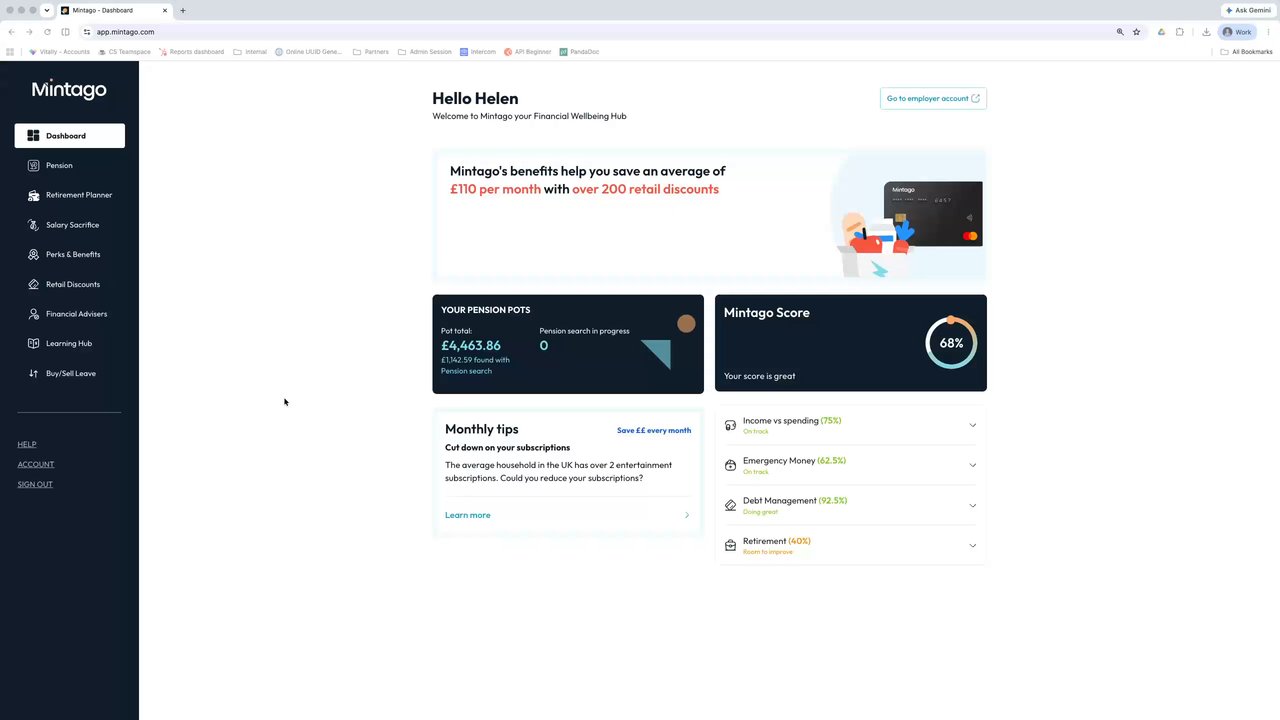Click the Ask Gemini button
The width and height of the screenshot is (1280, 720).
[x=1248, y=10]
